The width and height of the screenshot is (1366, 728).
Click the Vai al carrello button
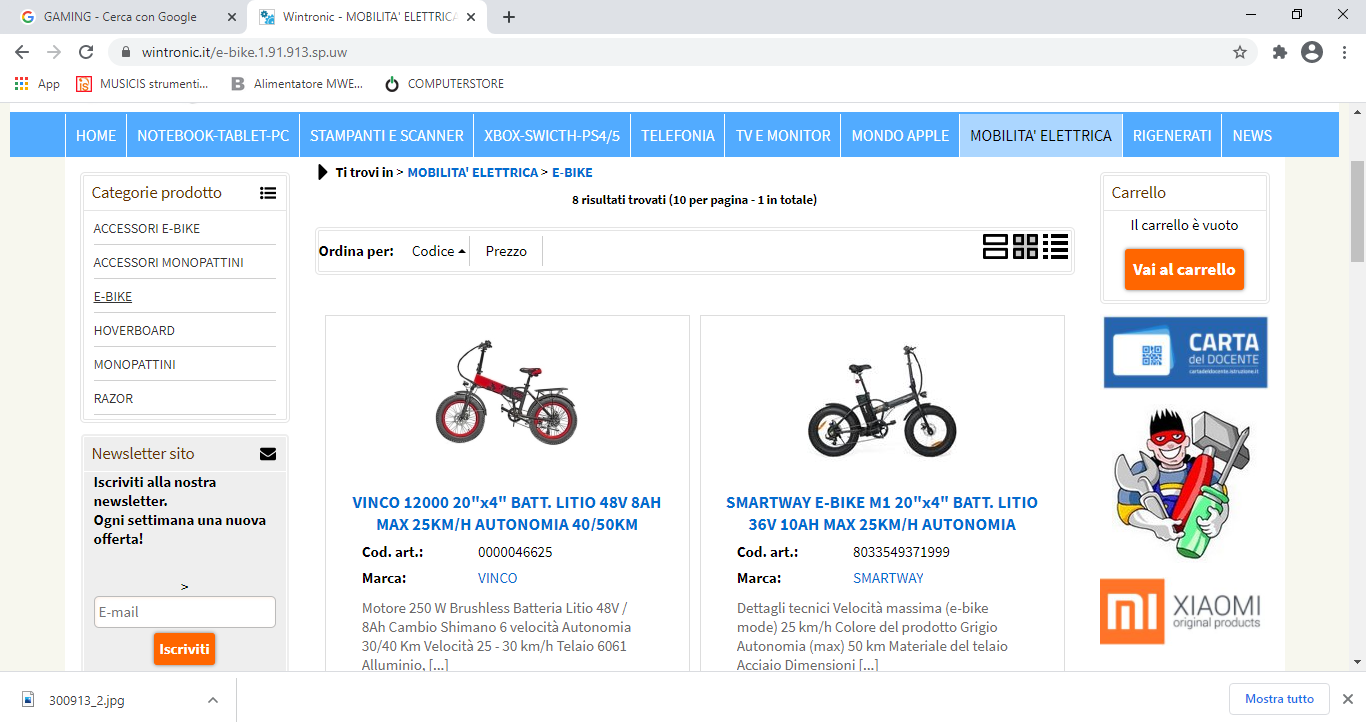pyautogui.click(x=1184, y=270)
